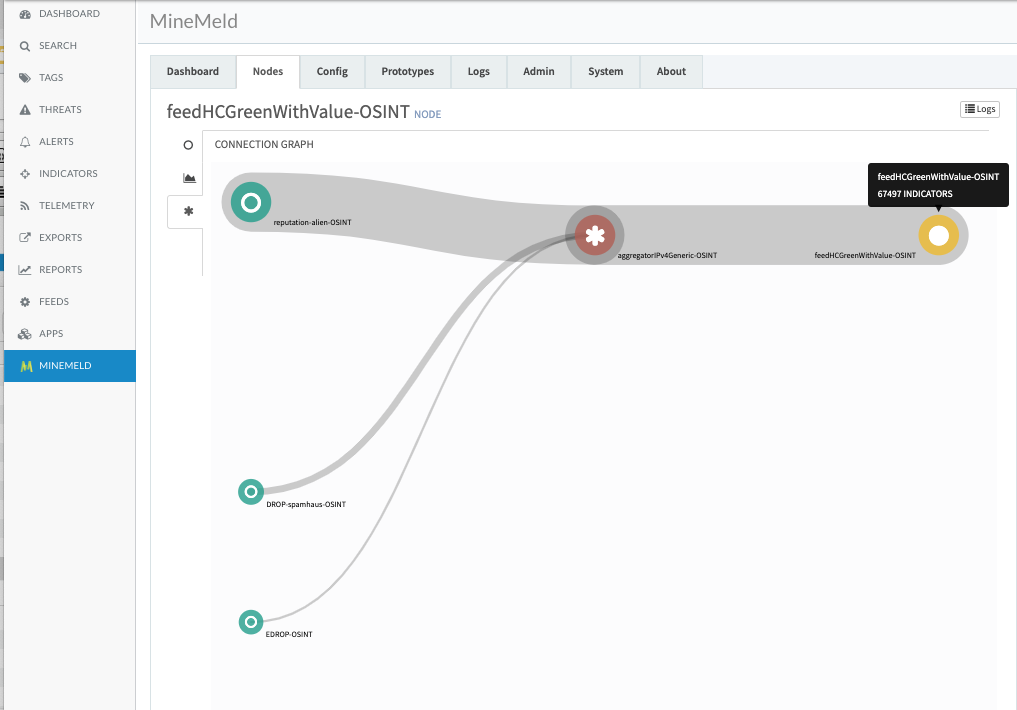Open the Config tab
The image size is (1017, 710).
pyautogui.click(x=332, y=71)
